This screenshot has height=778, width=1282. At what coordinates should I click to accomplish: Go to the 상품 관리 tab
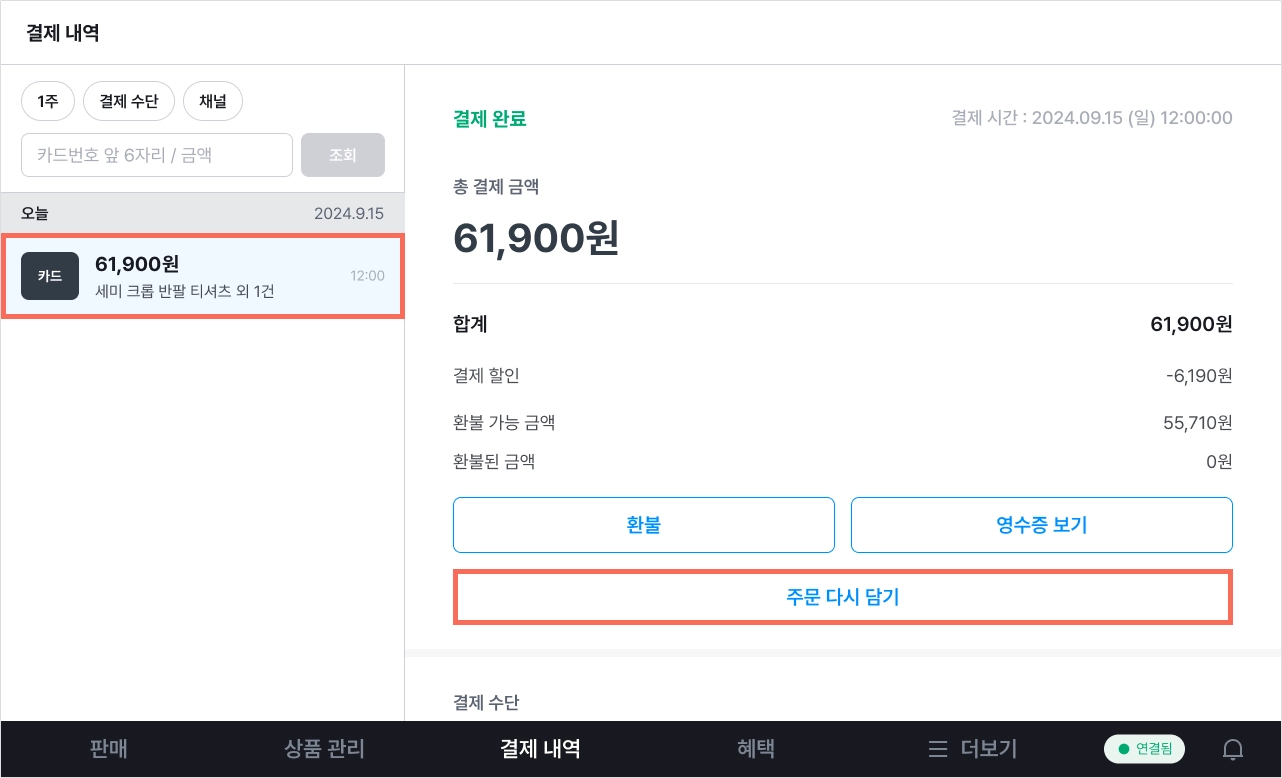(324, 748)
